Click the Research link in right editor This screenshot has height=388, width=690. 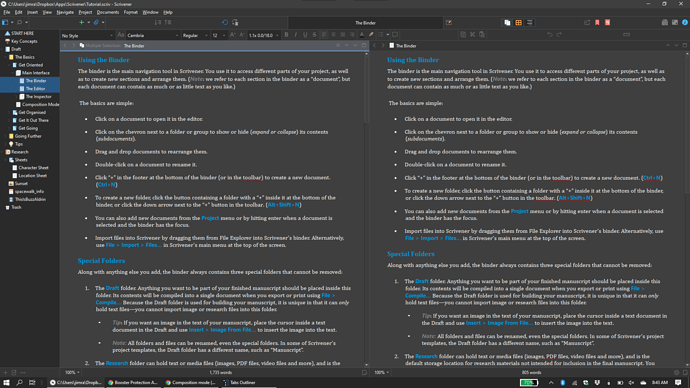[x=426, y=357]
